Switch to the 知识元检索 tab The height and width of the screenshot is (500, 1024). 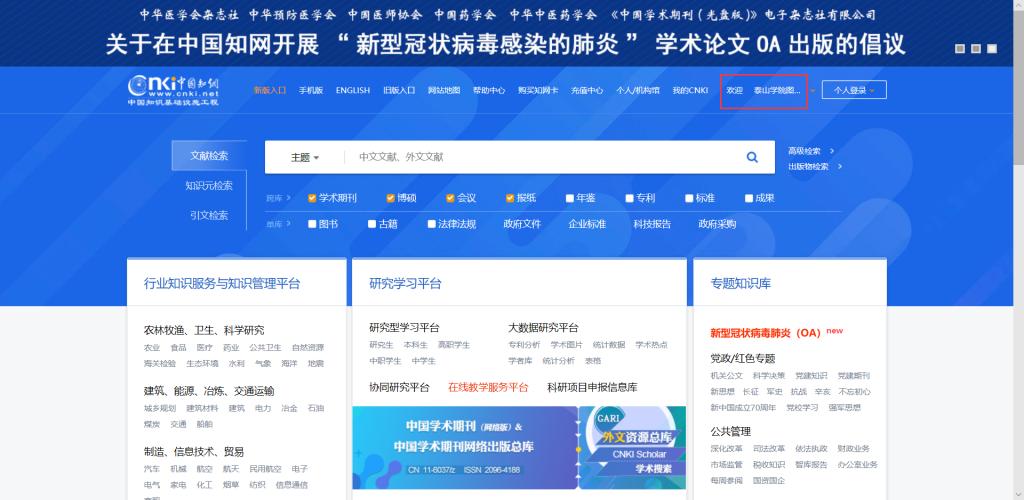[209, 185]
